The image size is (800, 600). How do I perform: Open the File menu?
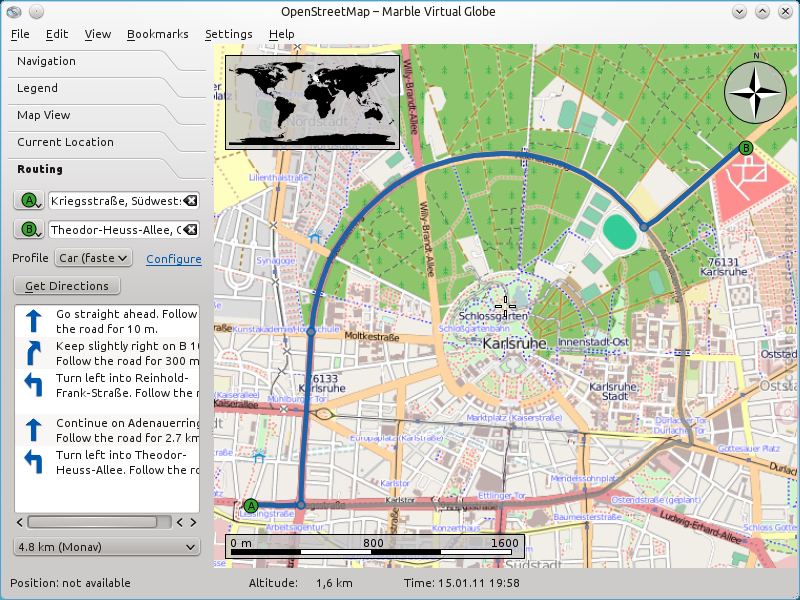[x=20, y=34]
